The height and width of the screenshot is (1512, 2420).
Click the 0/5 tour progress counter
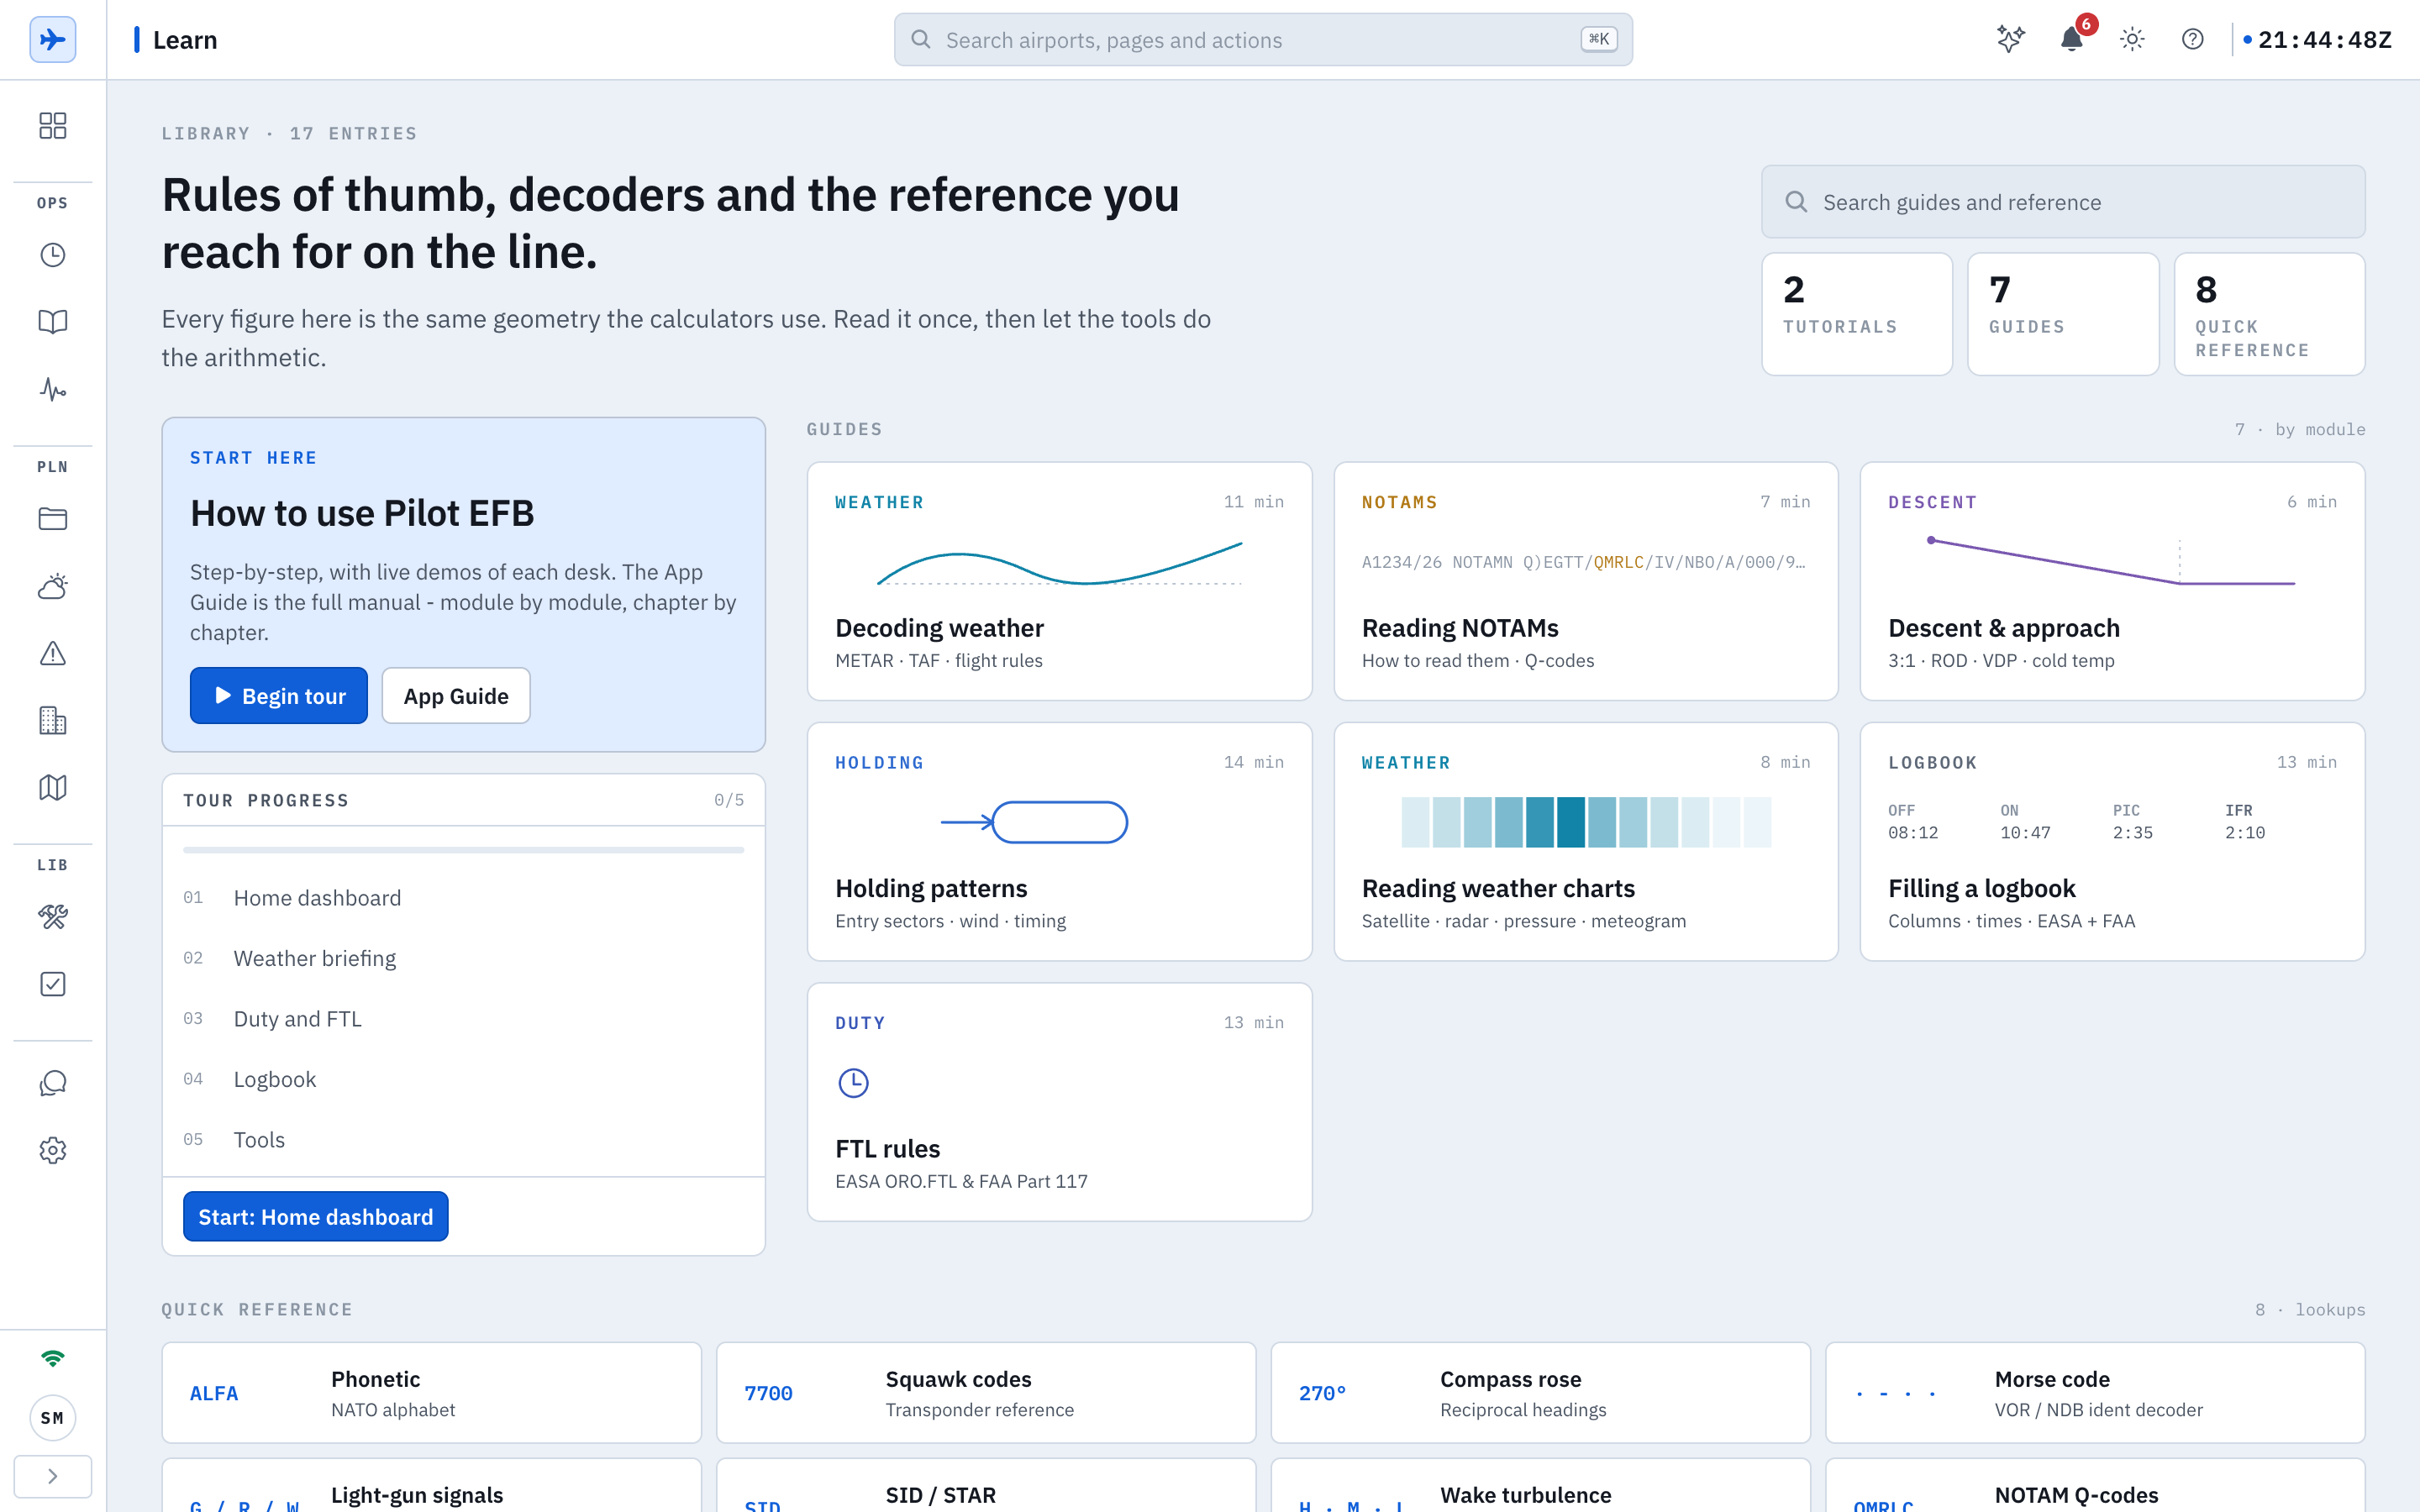pos(729,800)
